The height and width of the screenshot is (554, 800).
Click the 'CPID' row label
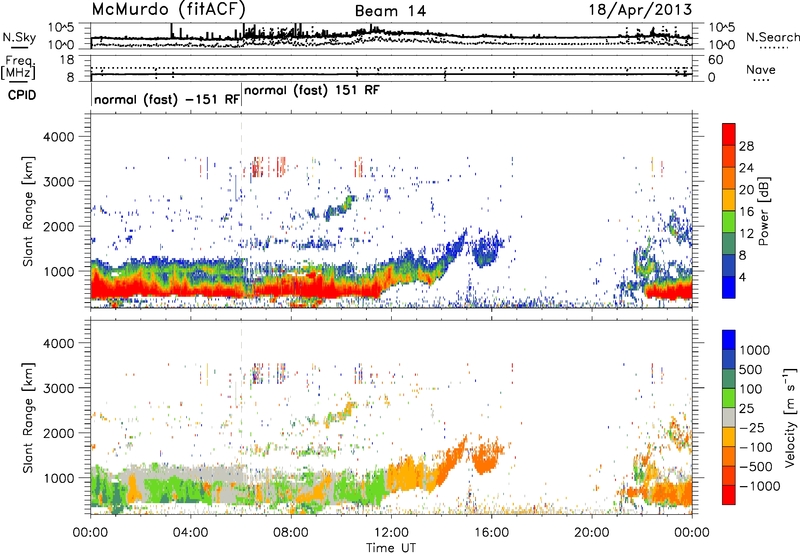pos(22,95)
